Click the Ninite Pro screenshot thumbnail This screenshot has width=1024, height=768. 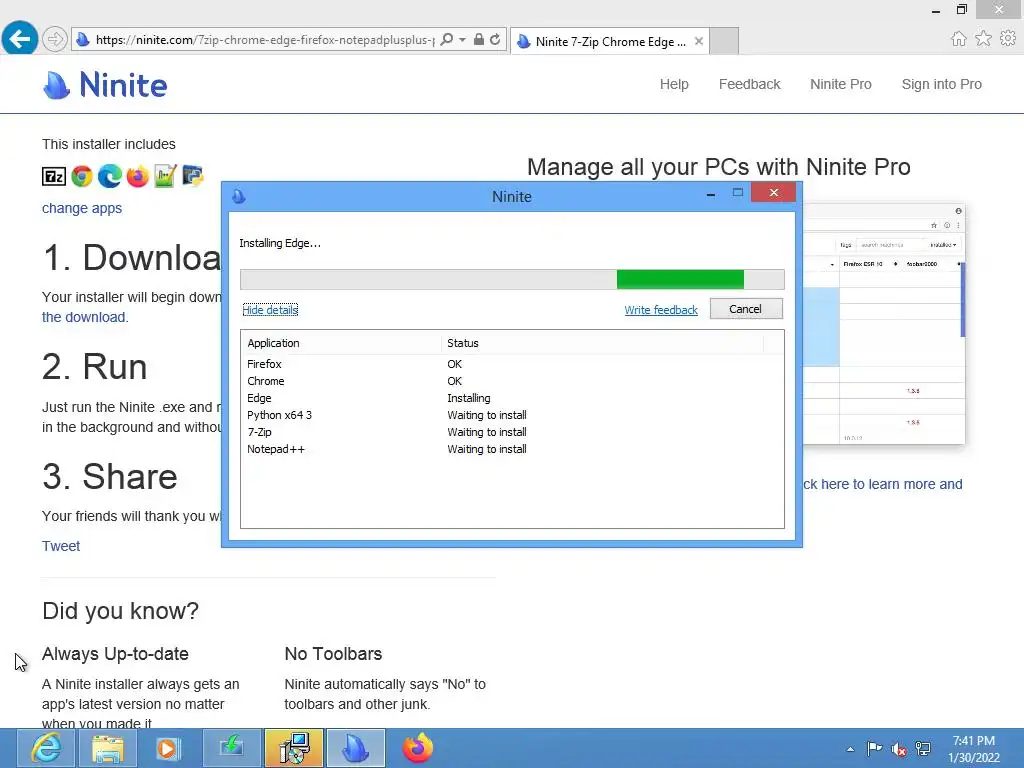(884, 324)
